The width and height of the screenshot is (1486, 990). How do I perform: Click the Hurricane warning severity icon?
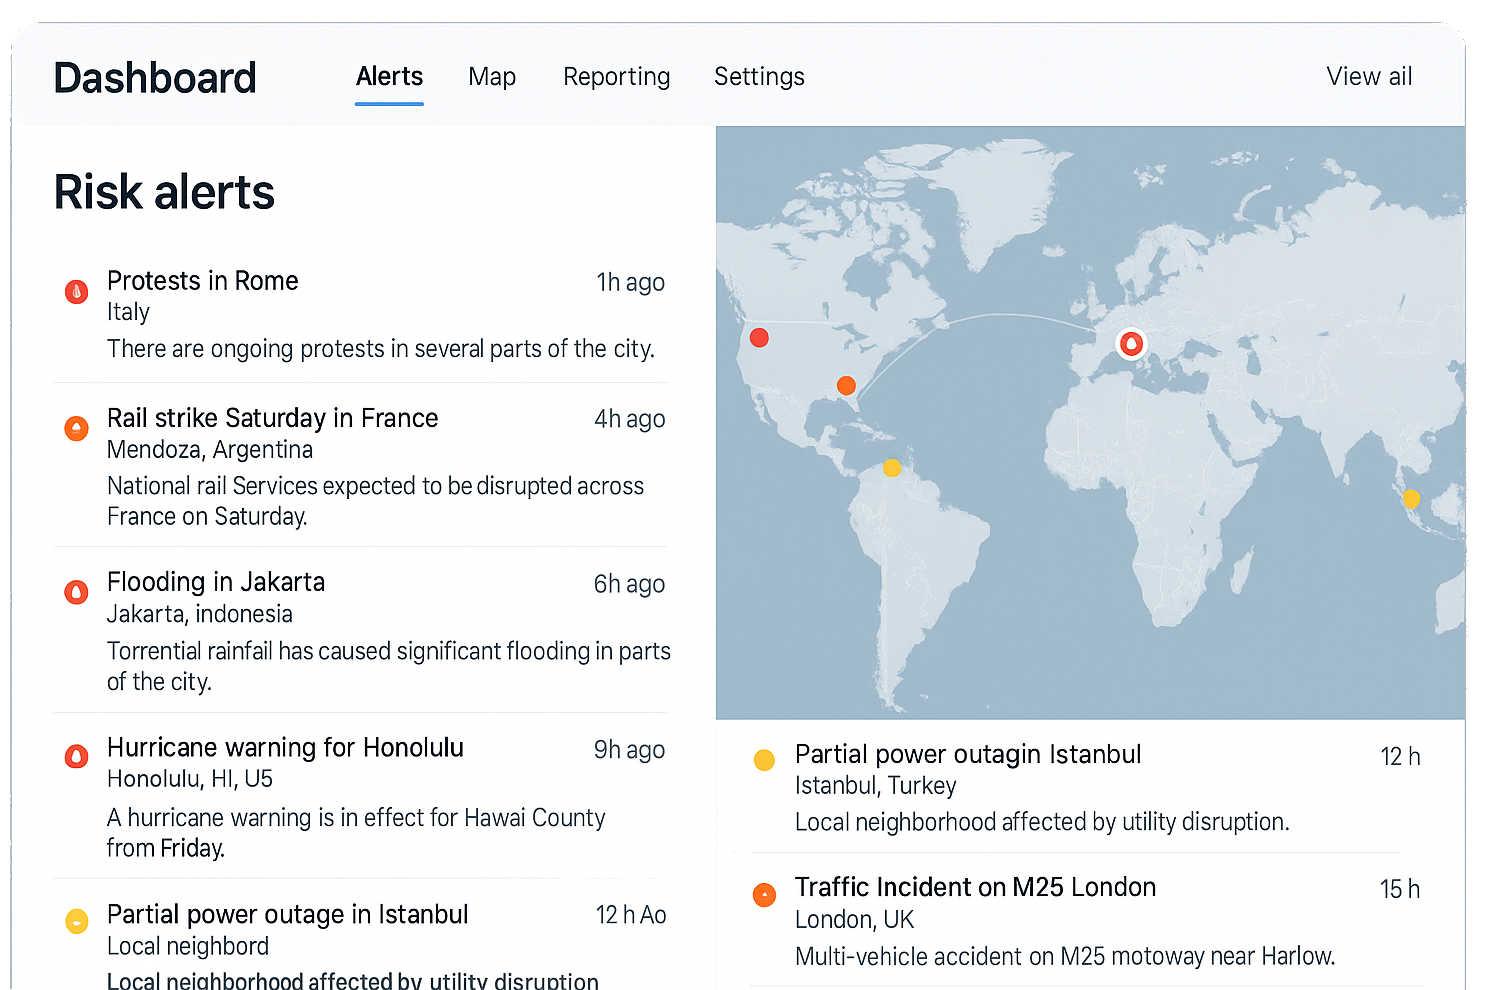[77, 757]
